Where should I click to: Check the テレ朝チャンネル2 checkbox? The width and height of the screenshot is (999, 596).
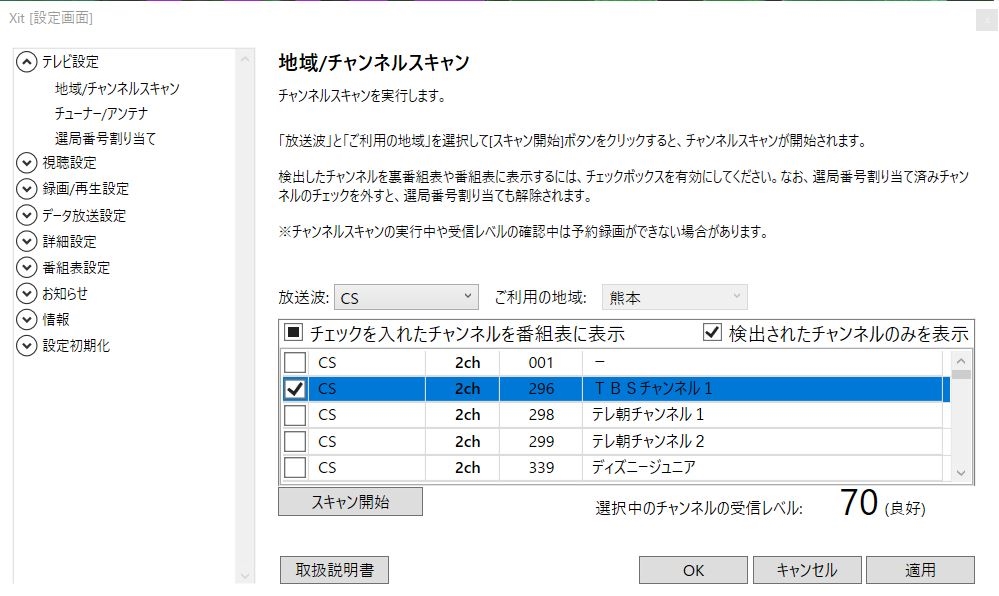point(294,441)
